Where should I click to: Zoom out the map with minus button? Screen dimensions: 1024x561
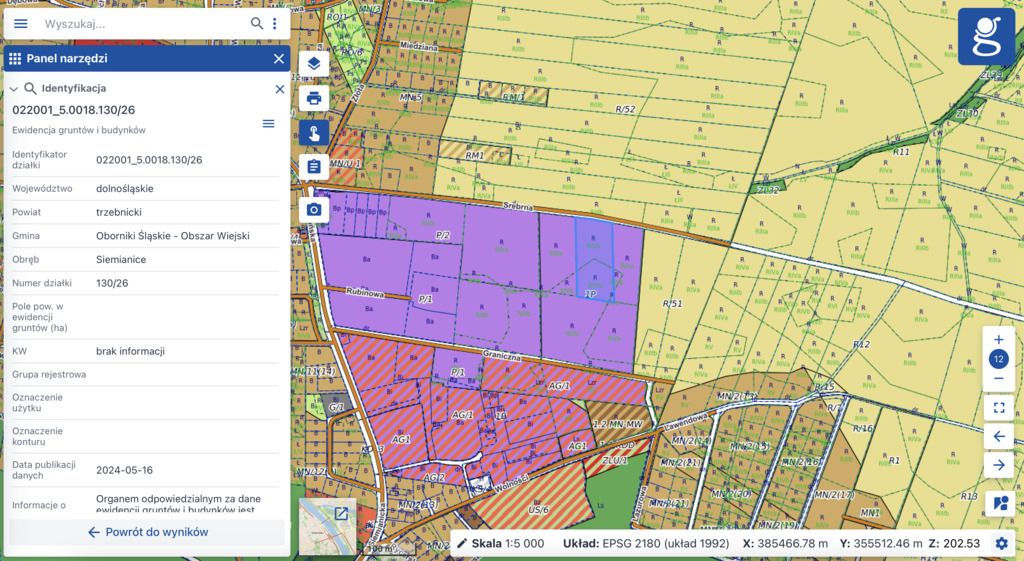coord(998,378)
